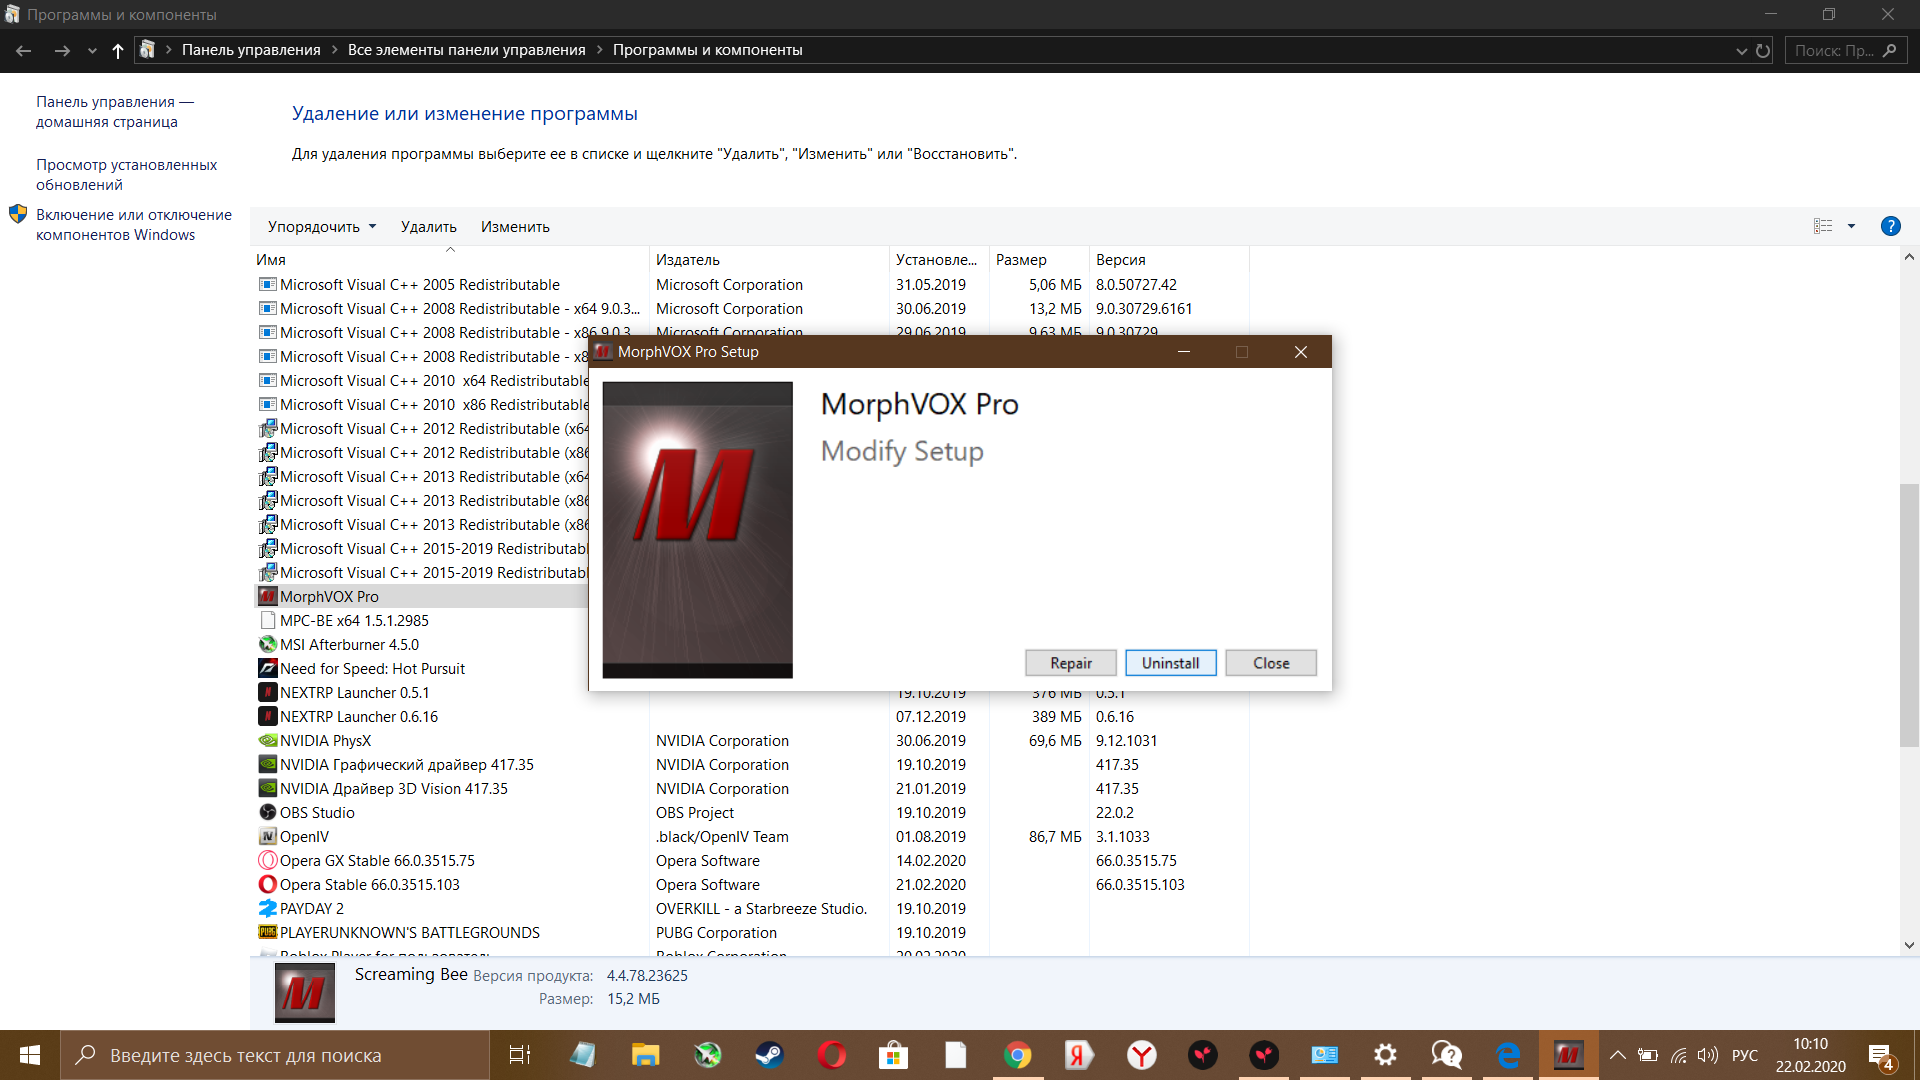Open Yandex app from taskbar
Screen dimensions: 1920x1080
click(x=1079, y=1055)
